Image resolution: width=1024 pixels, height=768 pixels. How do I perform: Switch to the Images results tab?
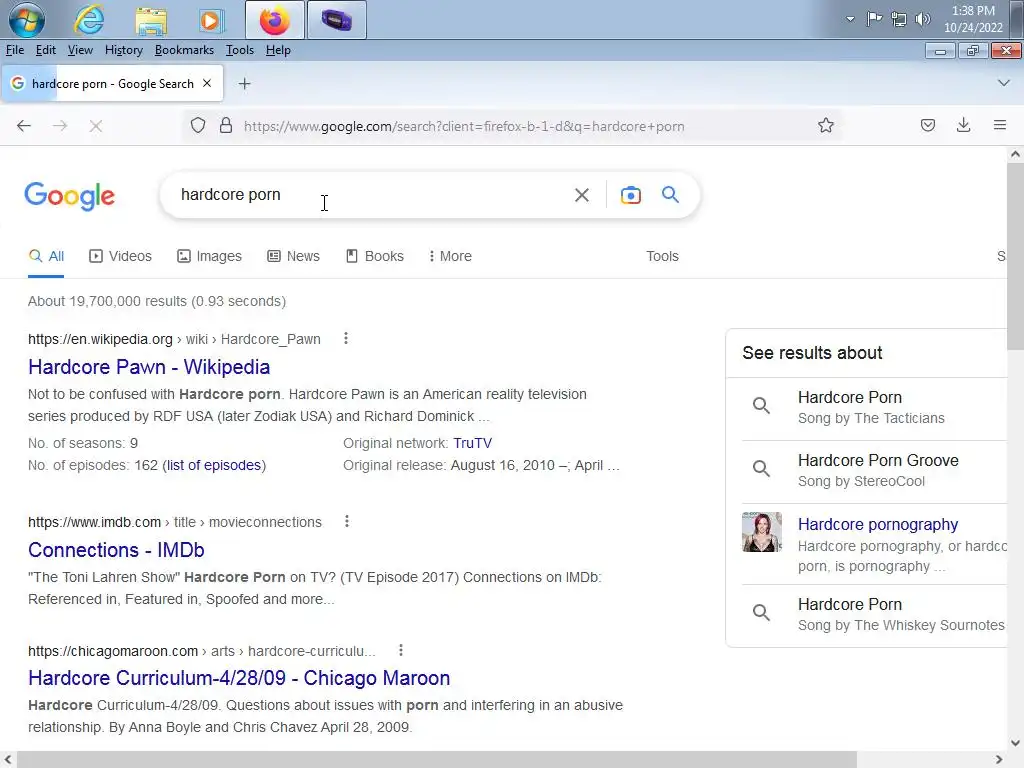pyautogui.click(x=209, y=256)
